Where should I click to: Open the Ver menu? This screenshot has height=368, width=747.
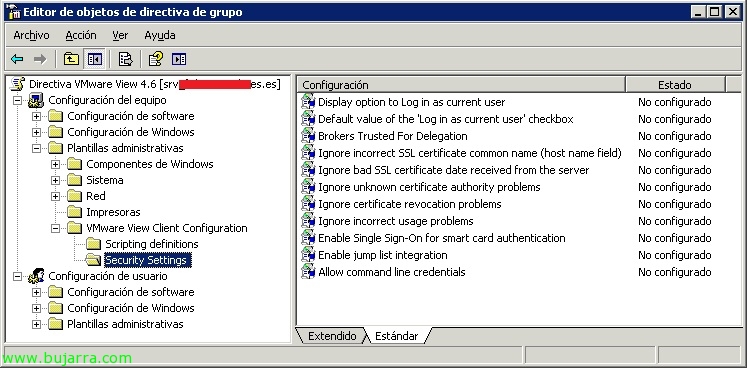(x=120, y=35)
